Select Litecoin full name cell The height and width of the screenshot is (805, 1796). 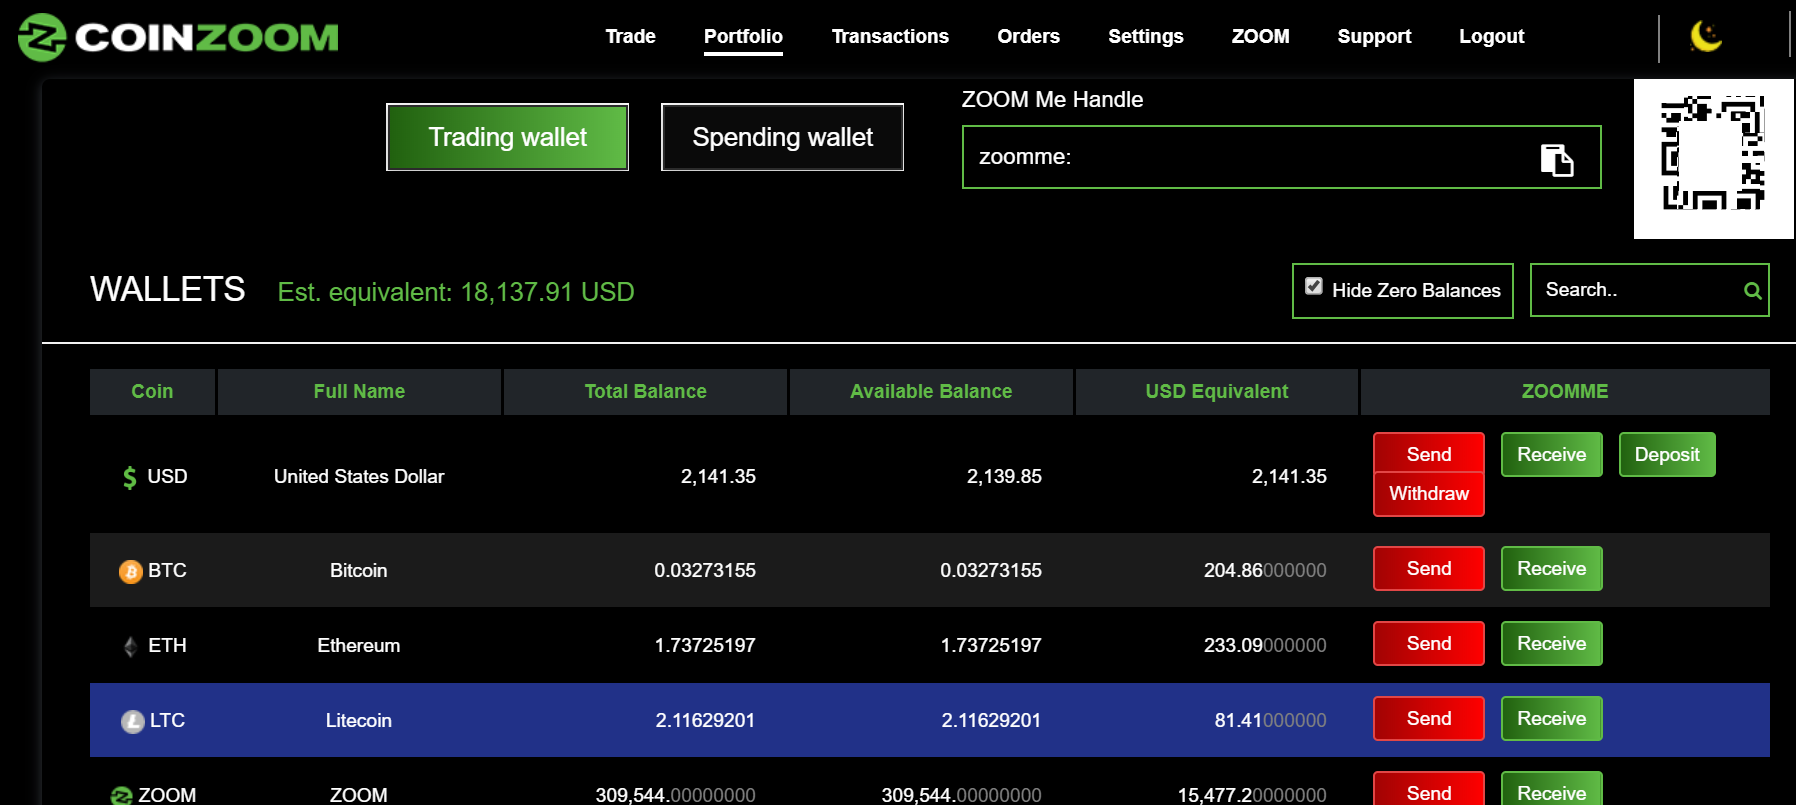tap(359, 720)
